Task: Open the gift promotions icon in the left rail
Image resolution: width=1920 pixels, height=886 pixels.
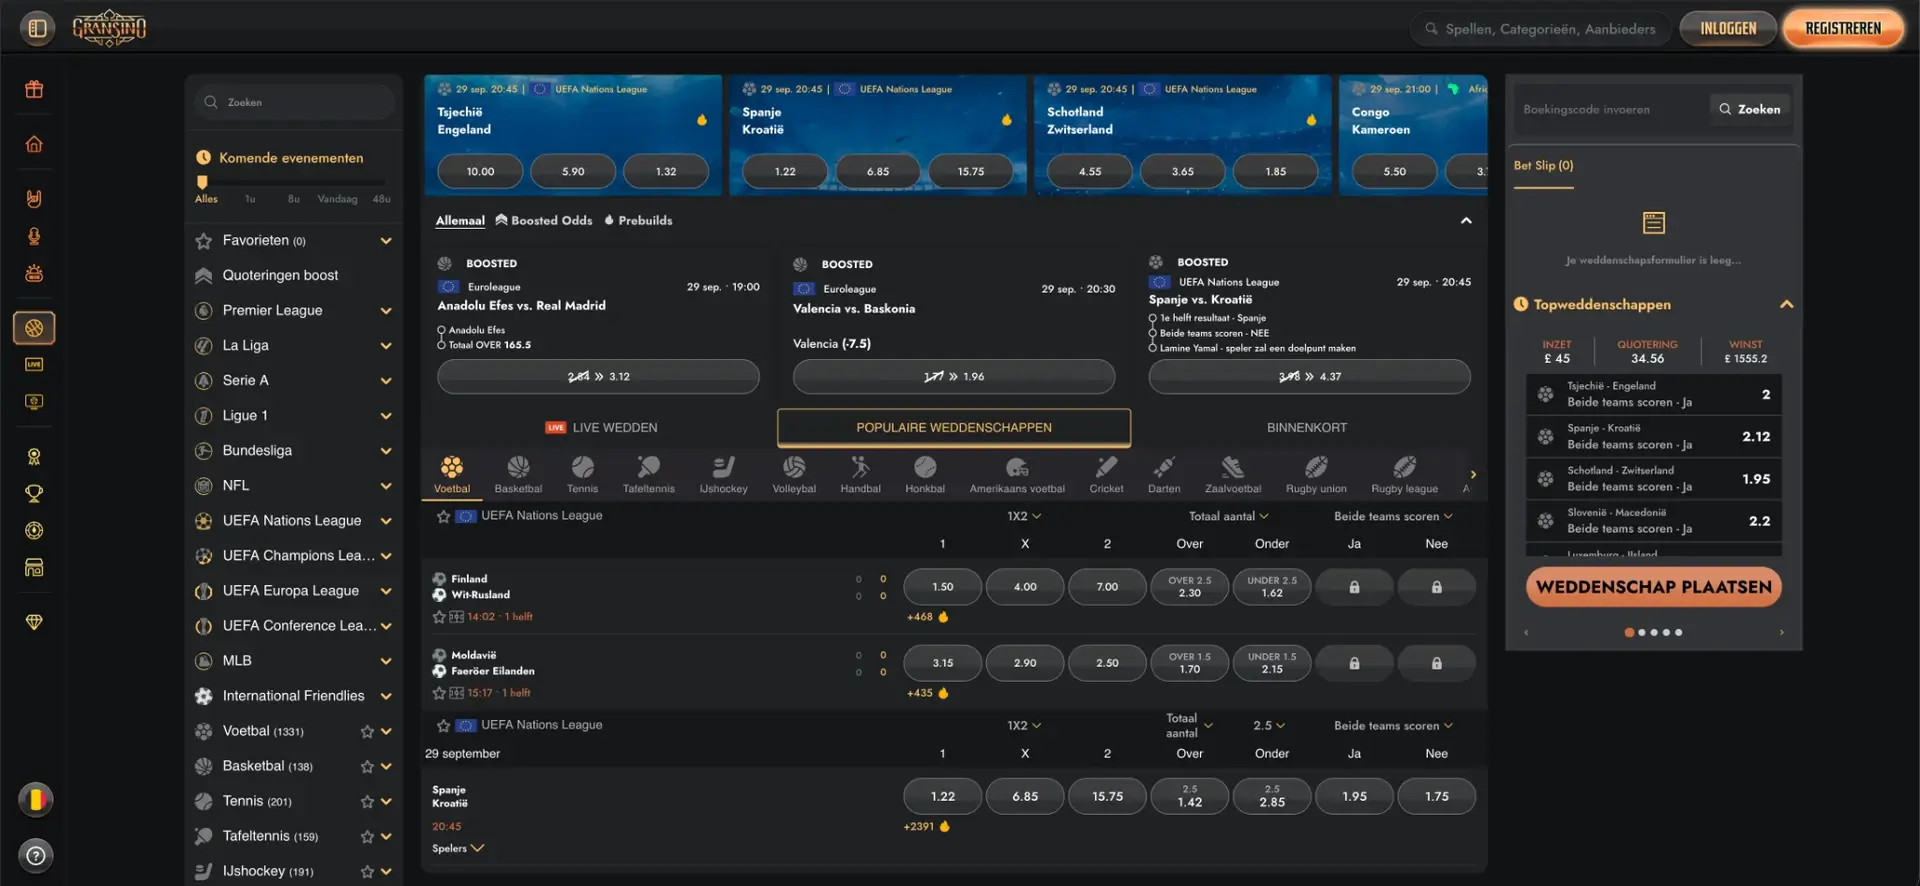Action: [34, 90]
